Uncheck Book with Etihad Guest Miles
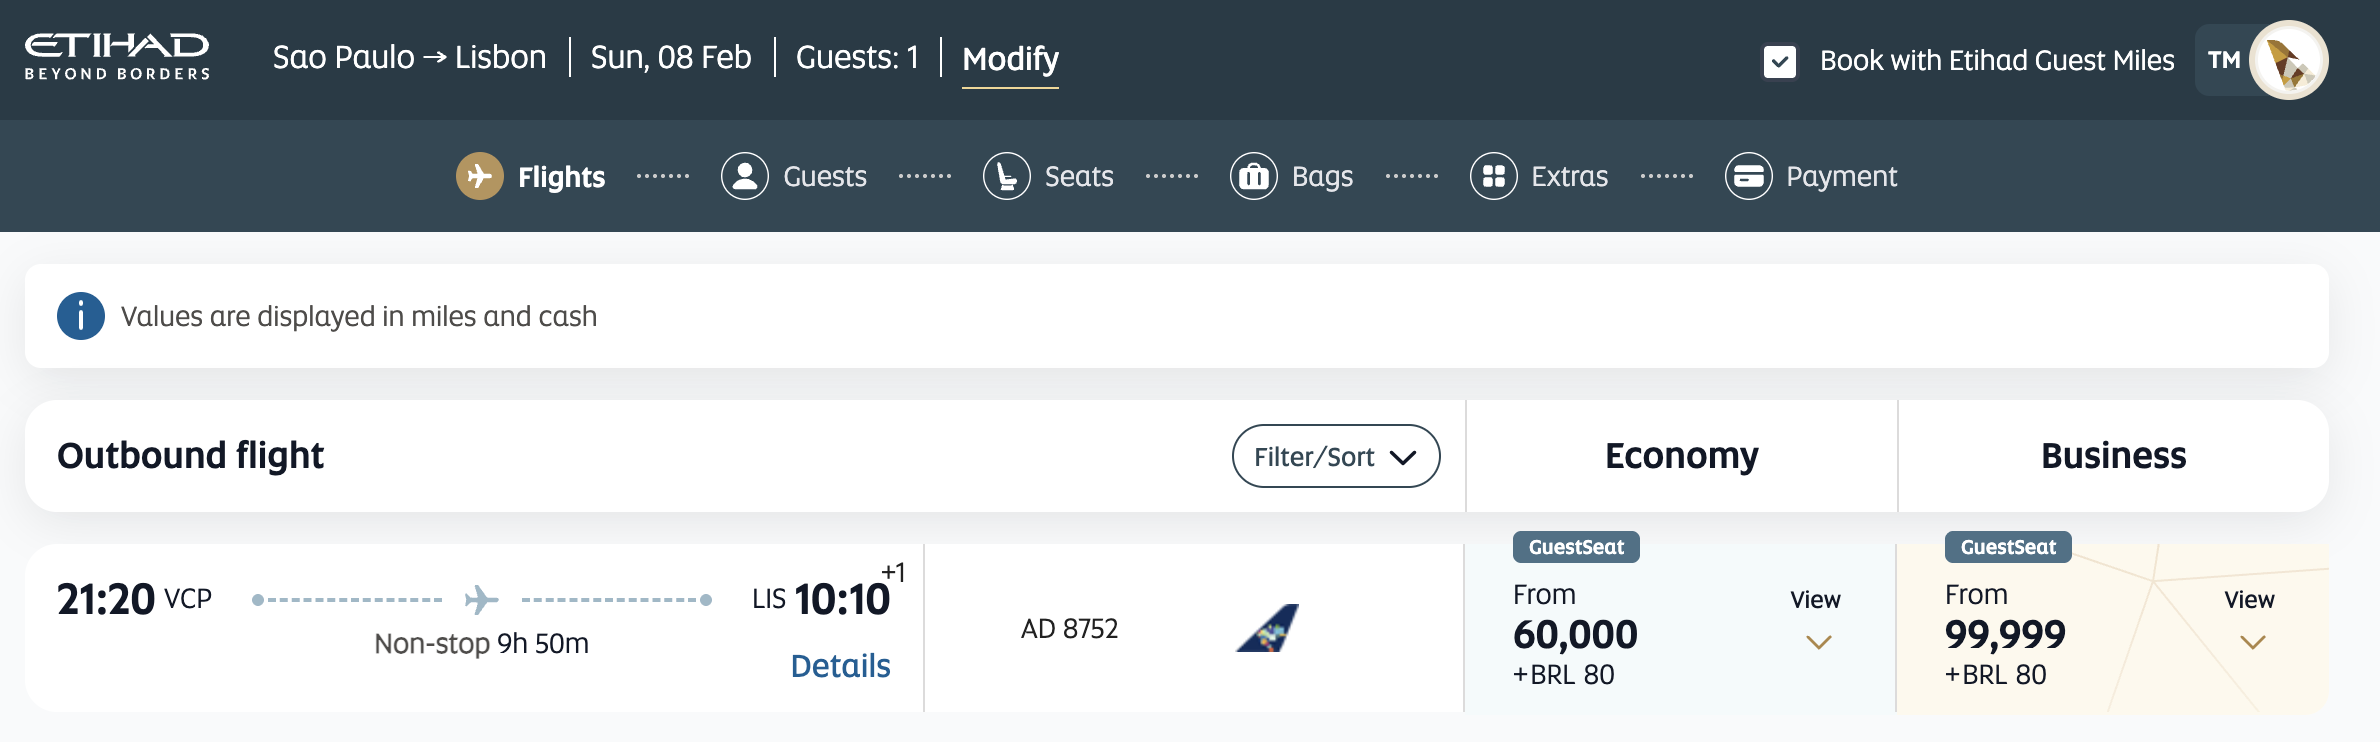 (1780, 61)
